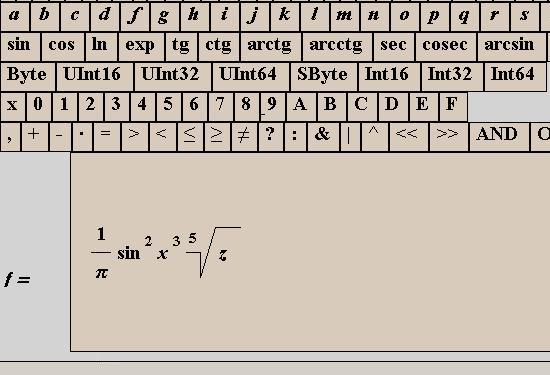Click the digit 7 key

(220, 107)
